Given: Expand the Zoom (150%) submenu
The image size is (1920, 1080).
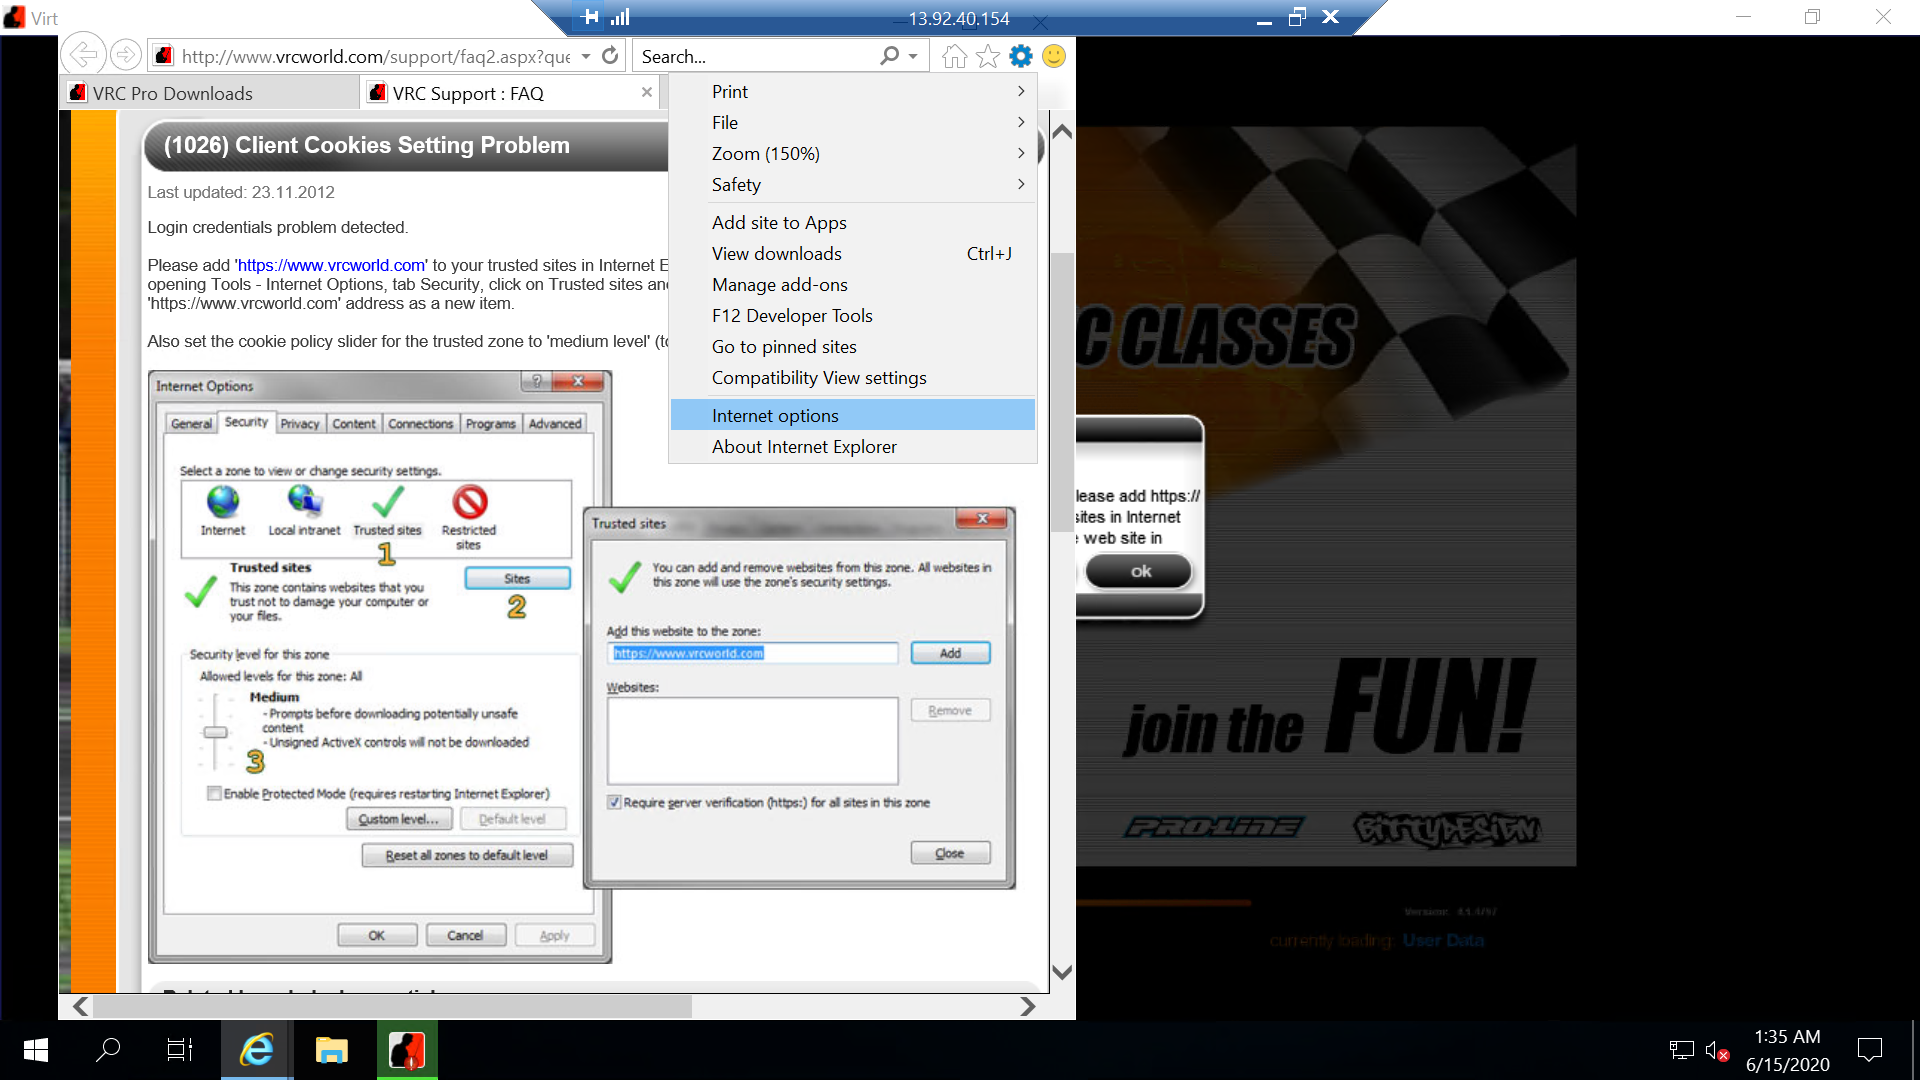Looking at the screenshot, I should (x=853, y=153).
